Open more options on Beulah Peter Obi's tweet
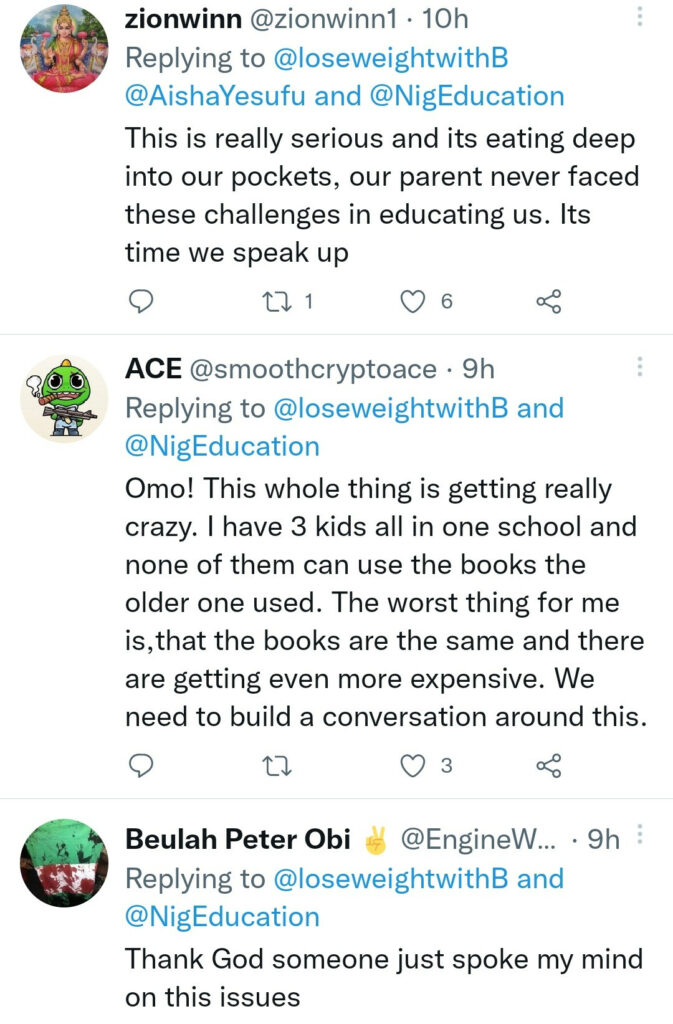The image size is (673, 1024). [x=640, y=837]
